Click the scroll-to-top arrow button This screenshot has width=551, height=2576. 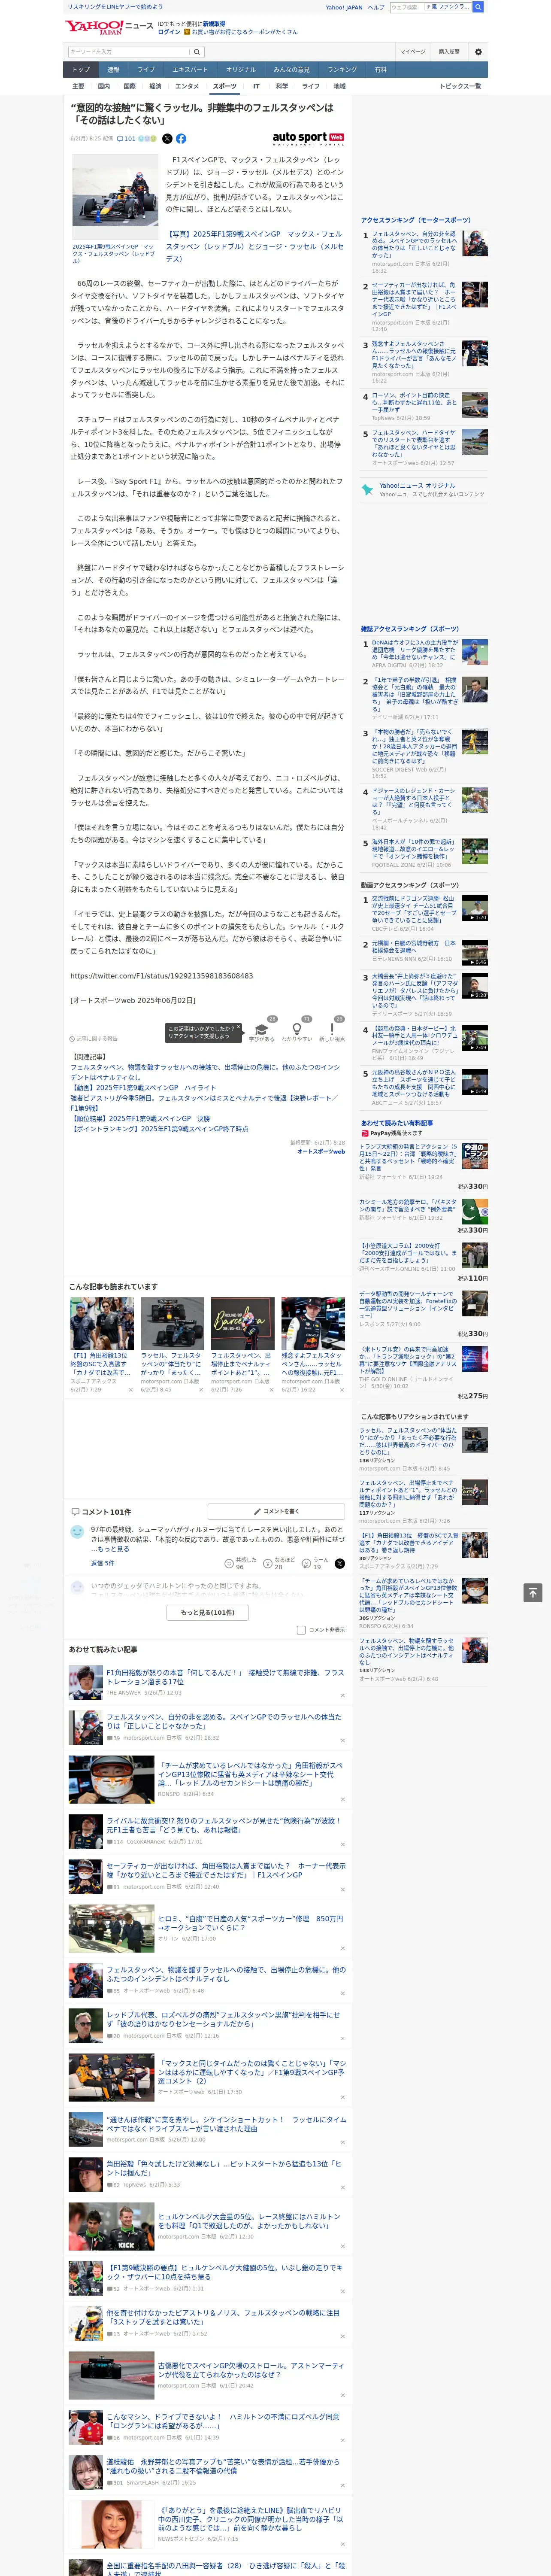[533, 1592]
